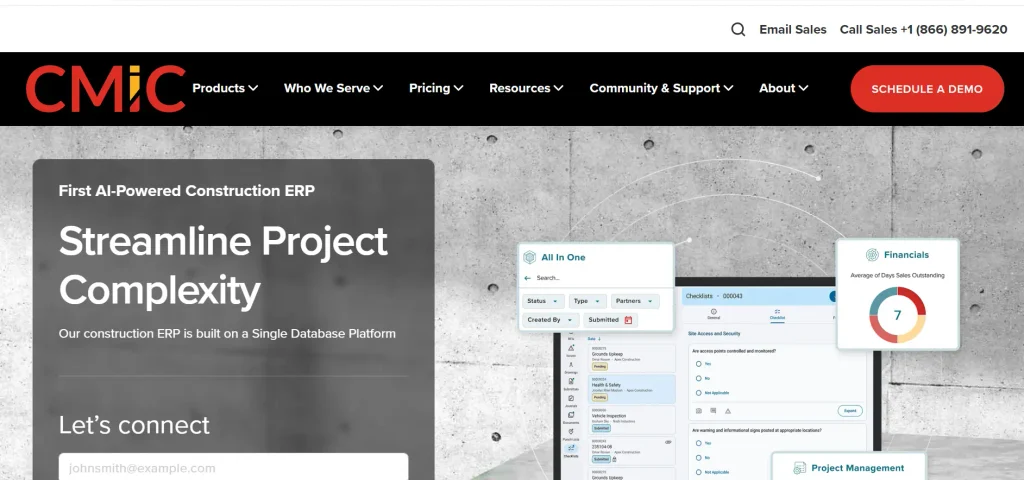This screenshot has height=480, width=1024.
Task: Expand the Resources menu
Action: tap(526, 88)
